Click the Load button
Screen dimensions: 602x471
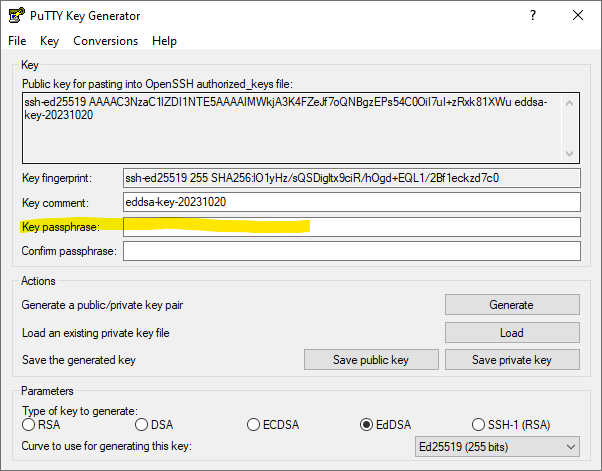[511, 333]
